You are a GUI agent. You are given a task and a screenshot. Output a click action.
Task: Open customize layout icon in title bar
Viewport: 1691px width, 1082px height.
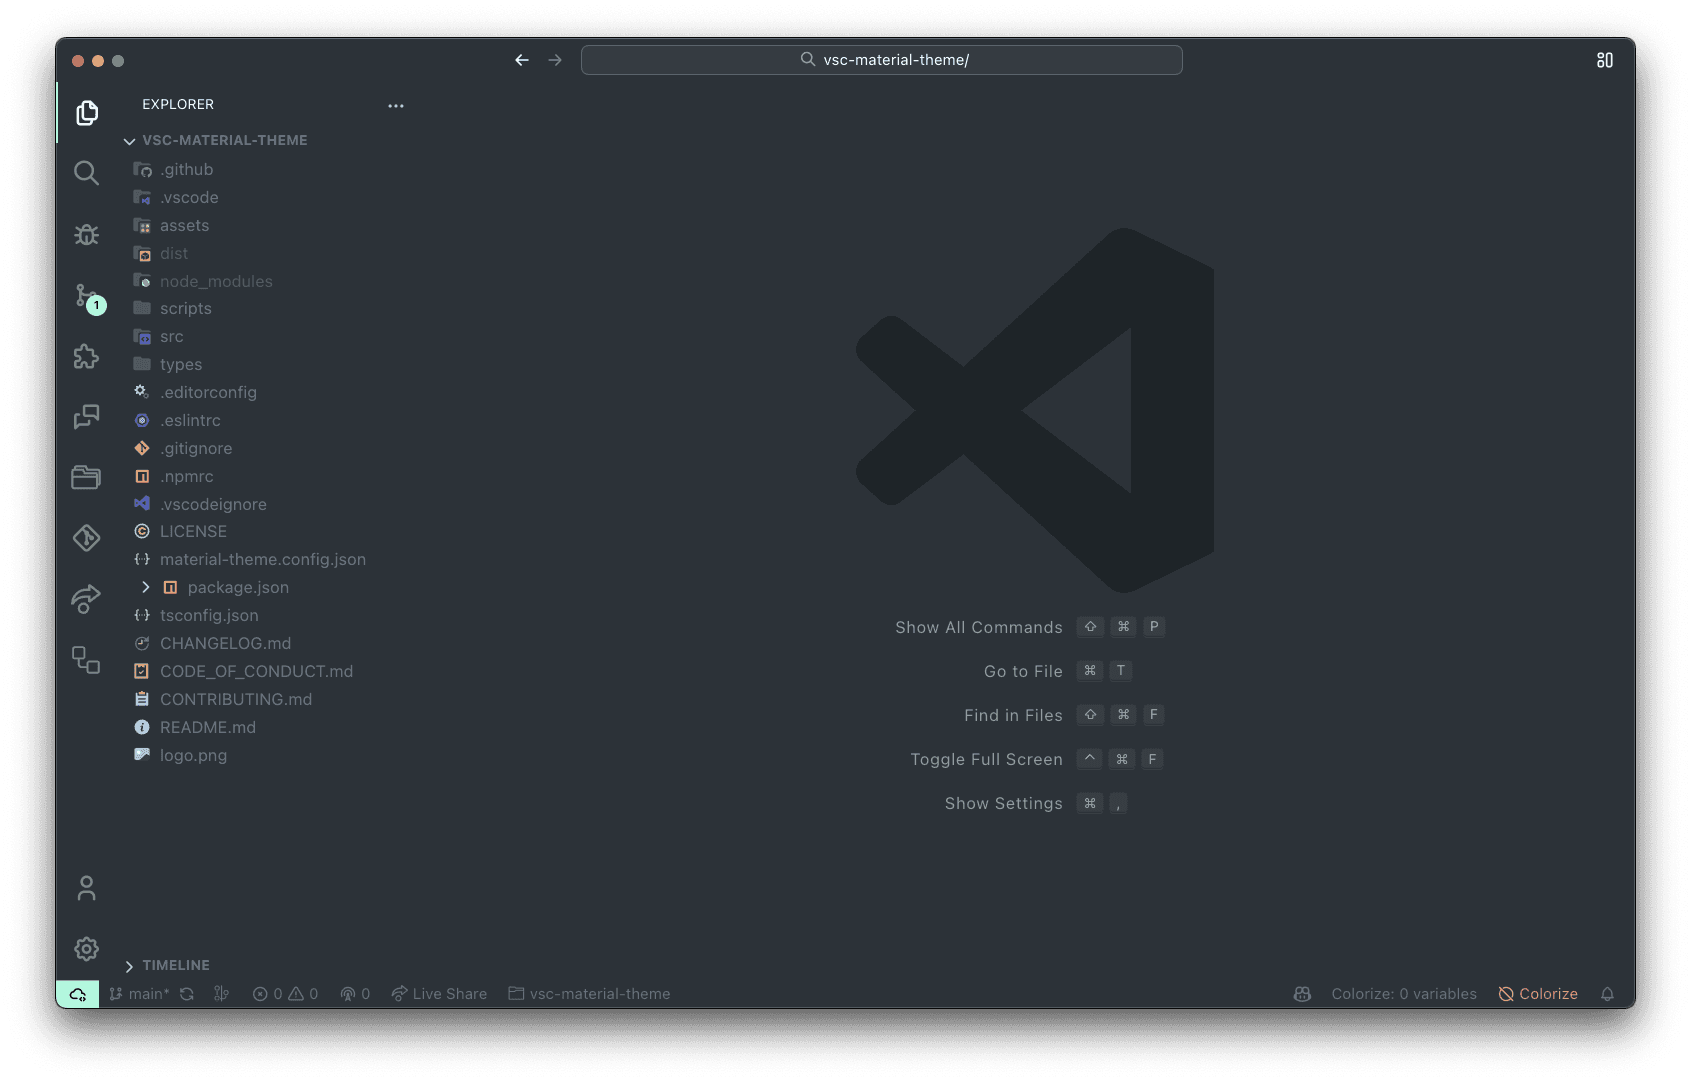pos(1605,60)
